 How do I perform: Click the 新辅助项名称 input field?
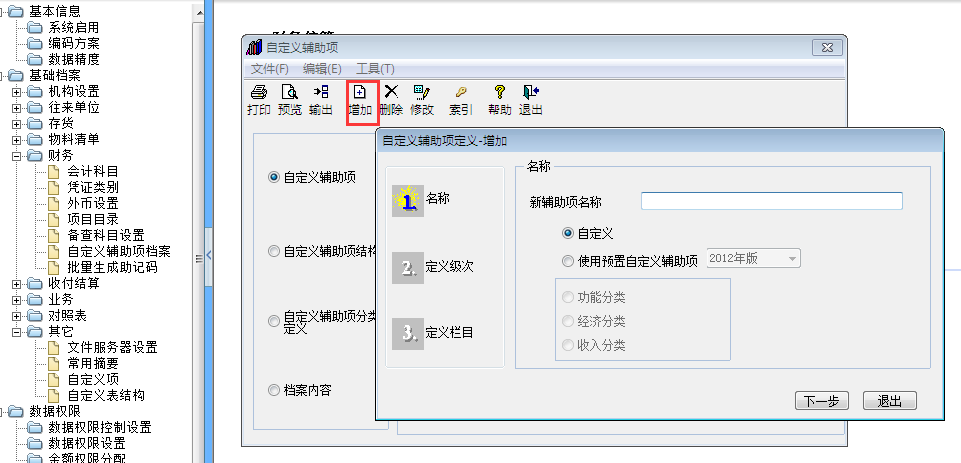[x=772, y=201]
